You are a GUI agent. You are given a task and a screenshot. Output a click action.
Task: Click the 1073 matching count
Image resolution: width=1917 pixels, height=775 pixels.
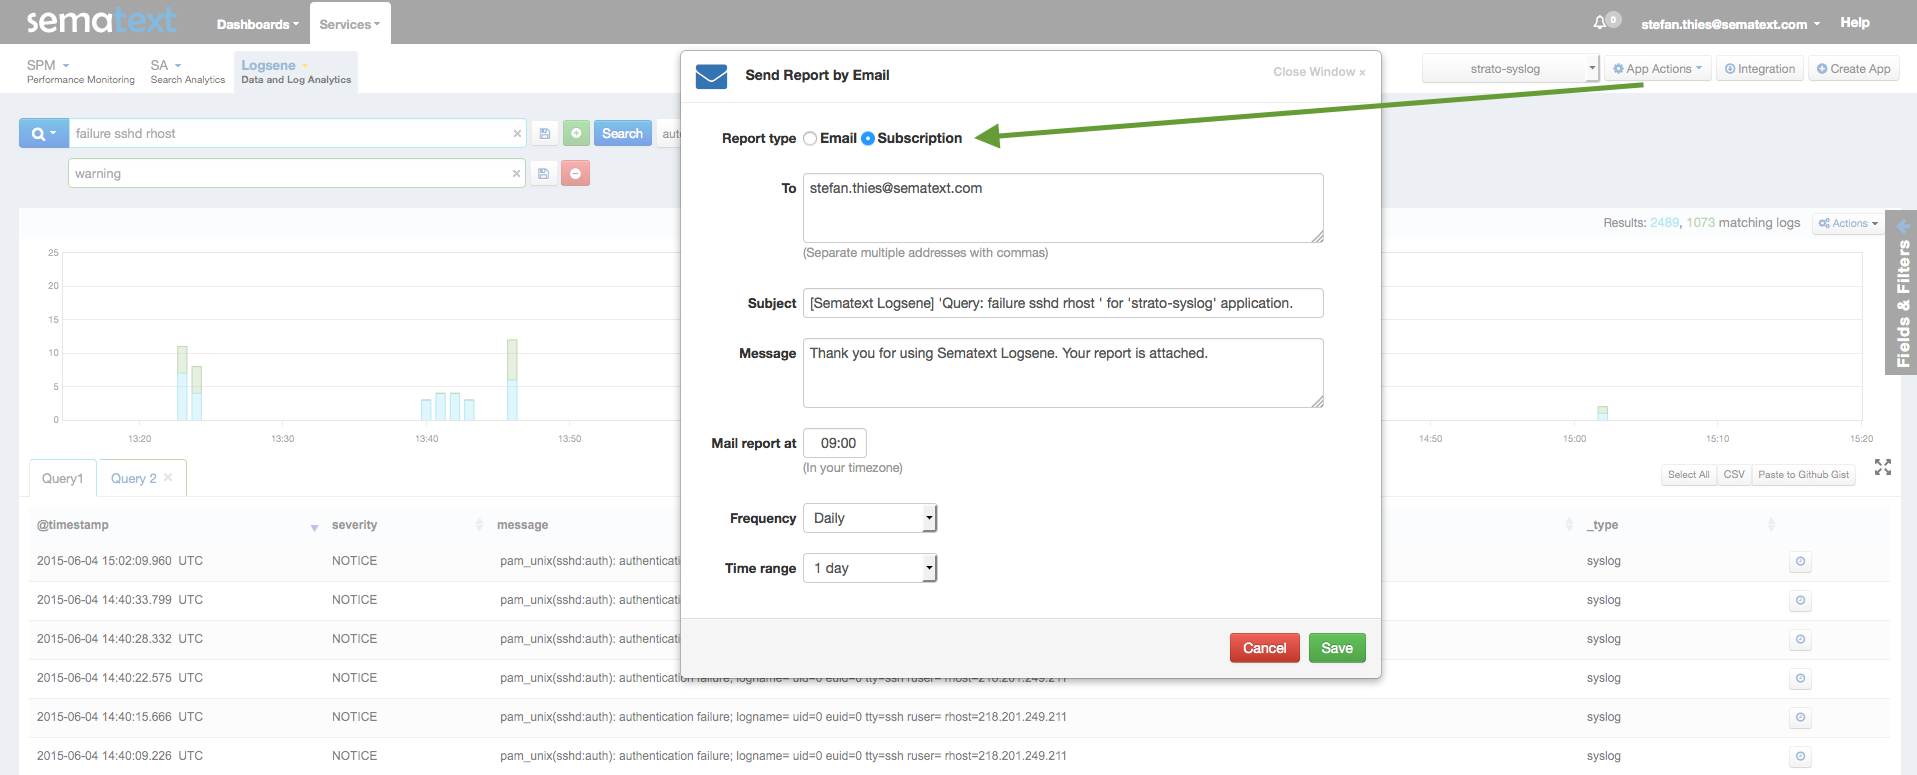[x=1700, y=223]
